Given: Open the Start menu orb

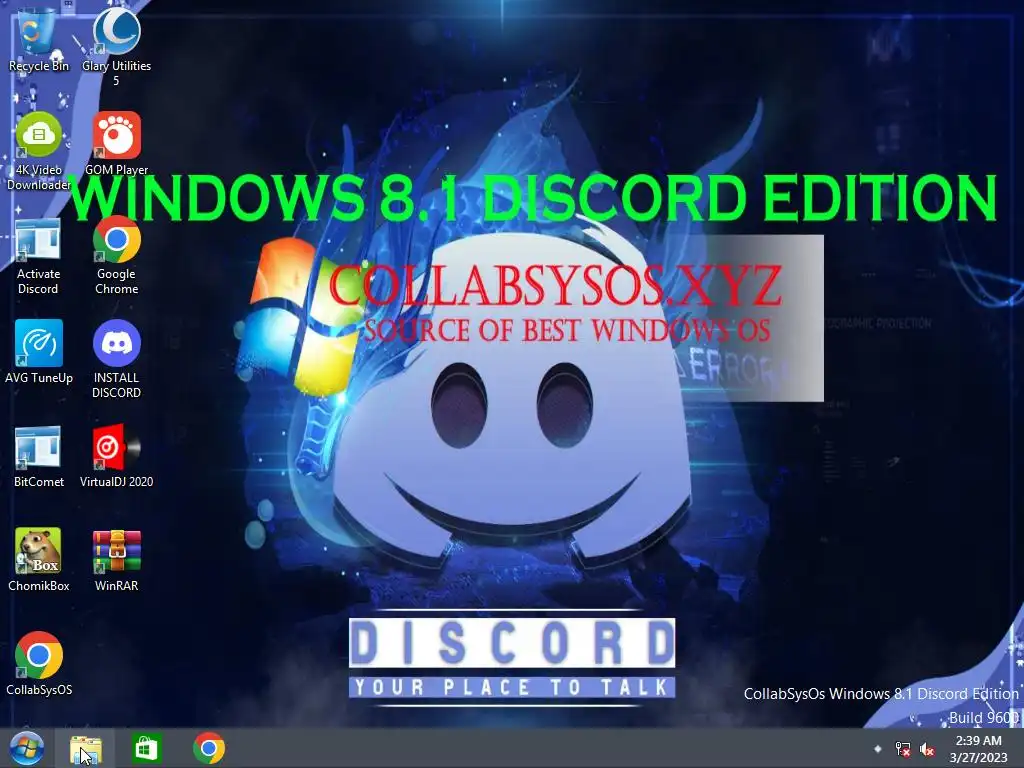Looking at the screenshot, I should pos(27,748).
